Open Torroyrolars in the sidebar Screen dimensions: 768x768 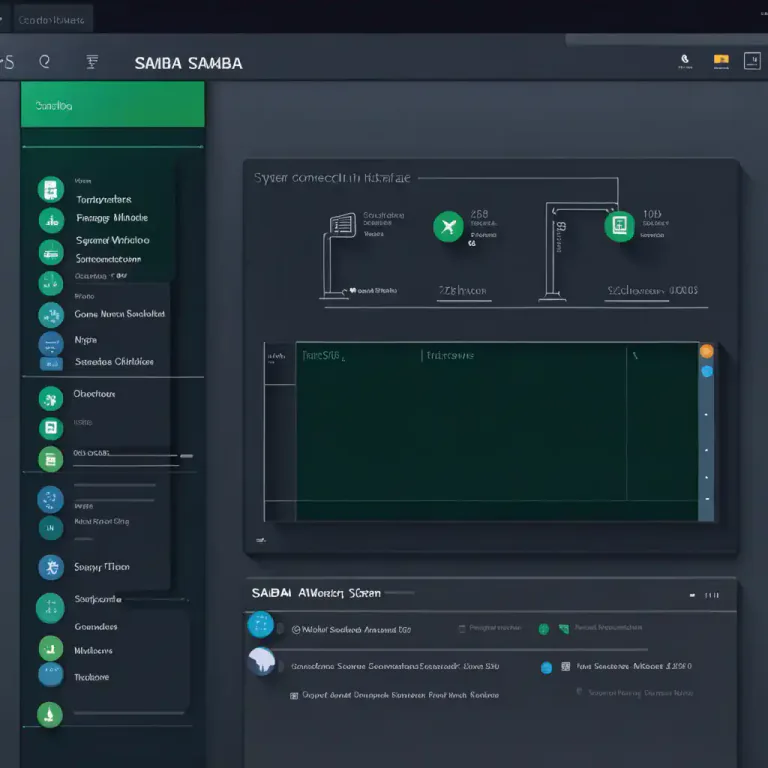tap(103, 199)
